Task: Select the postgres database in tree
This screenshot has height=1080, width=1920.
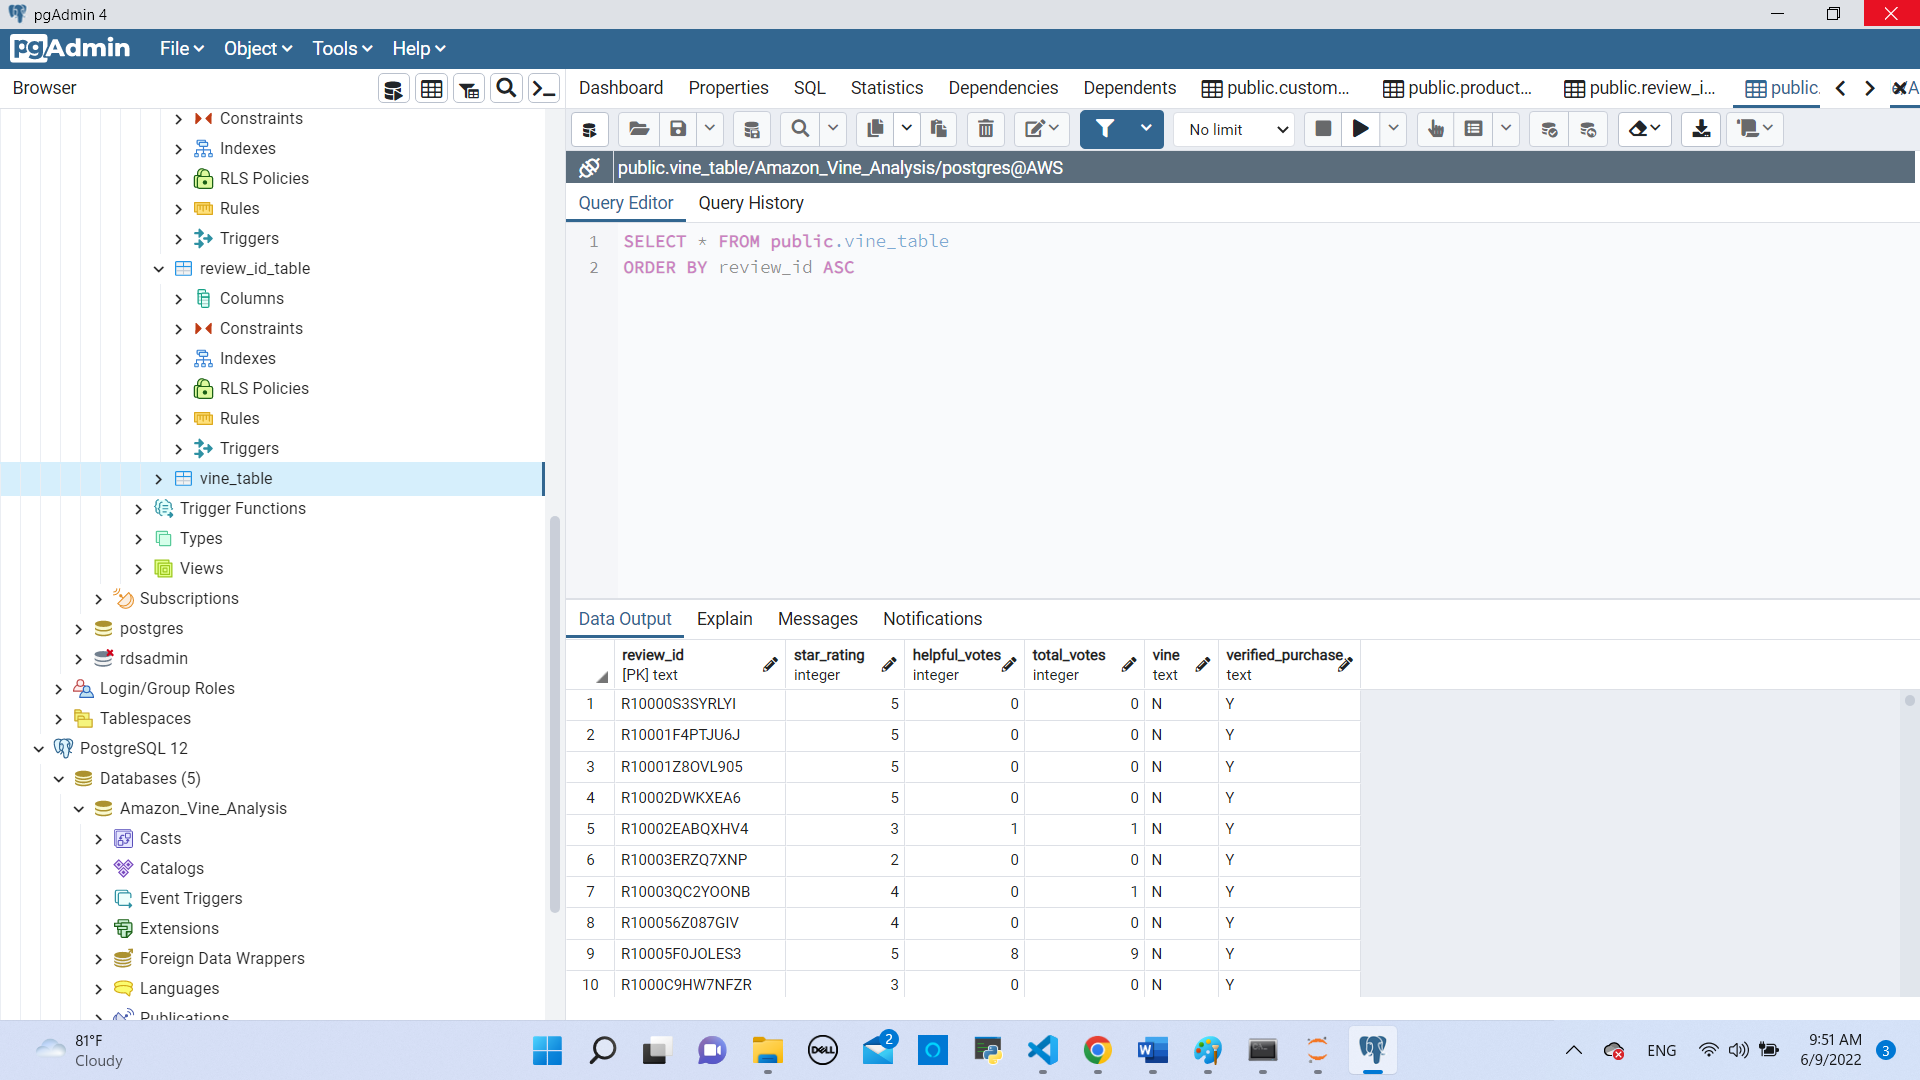Action: pyautogui.click(x=151, y=629)
